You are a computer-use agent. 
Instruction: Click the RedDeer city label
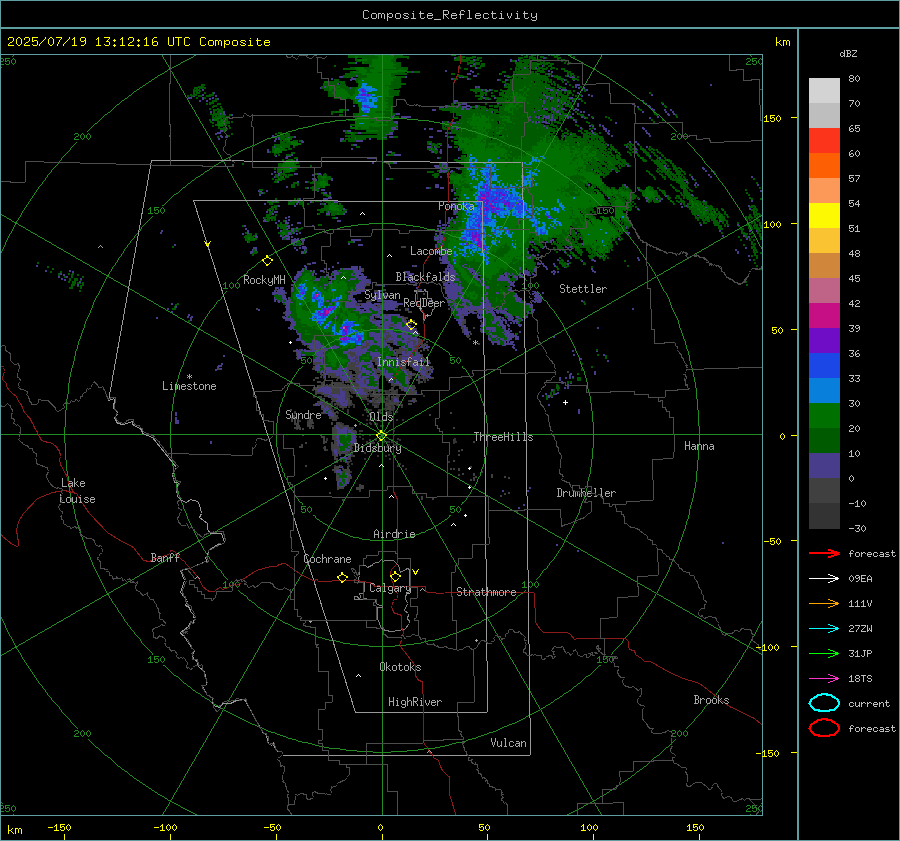[x=424, y=303]
